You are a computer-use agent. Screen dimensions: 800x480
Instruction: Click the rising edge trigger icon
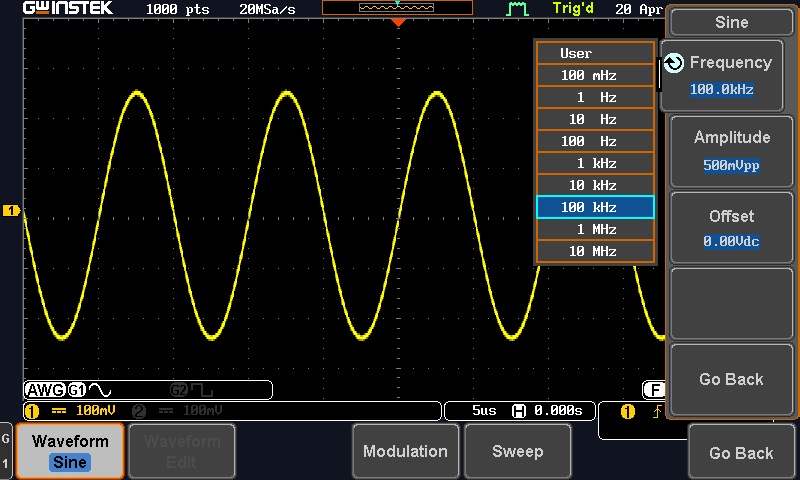point(657,411)
